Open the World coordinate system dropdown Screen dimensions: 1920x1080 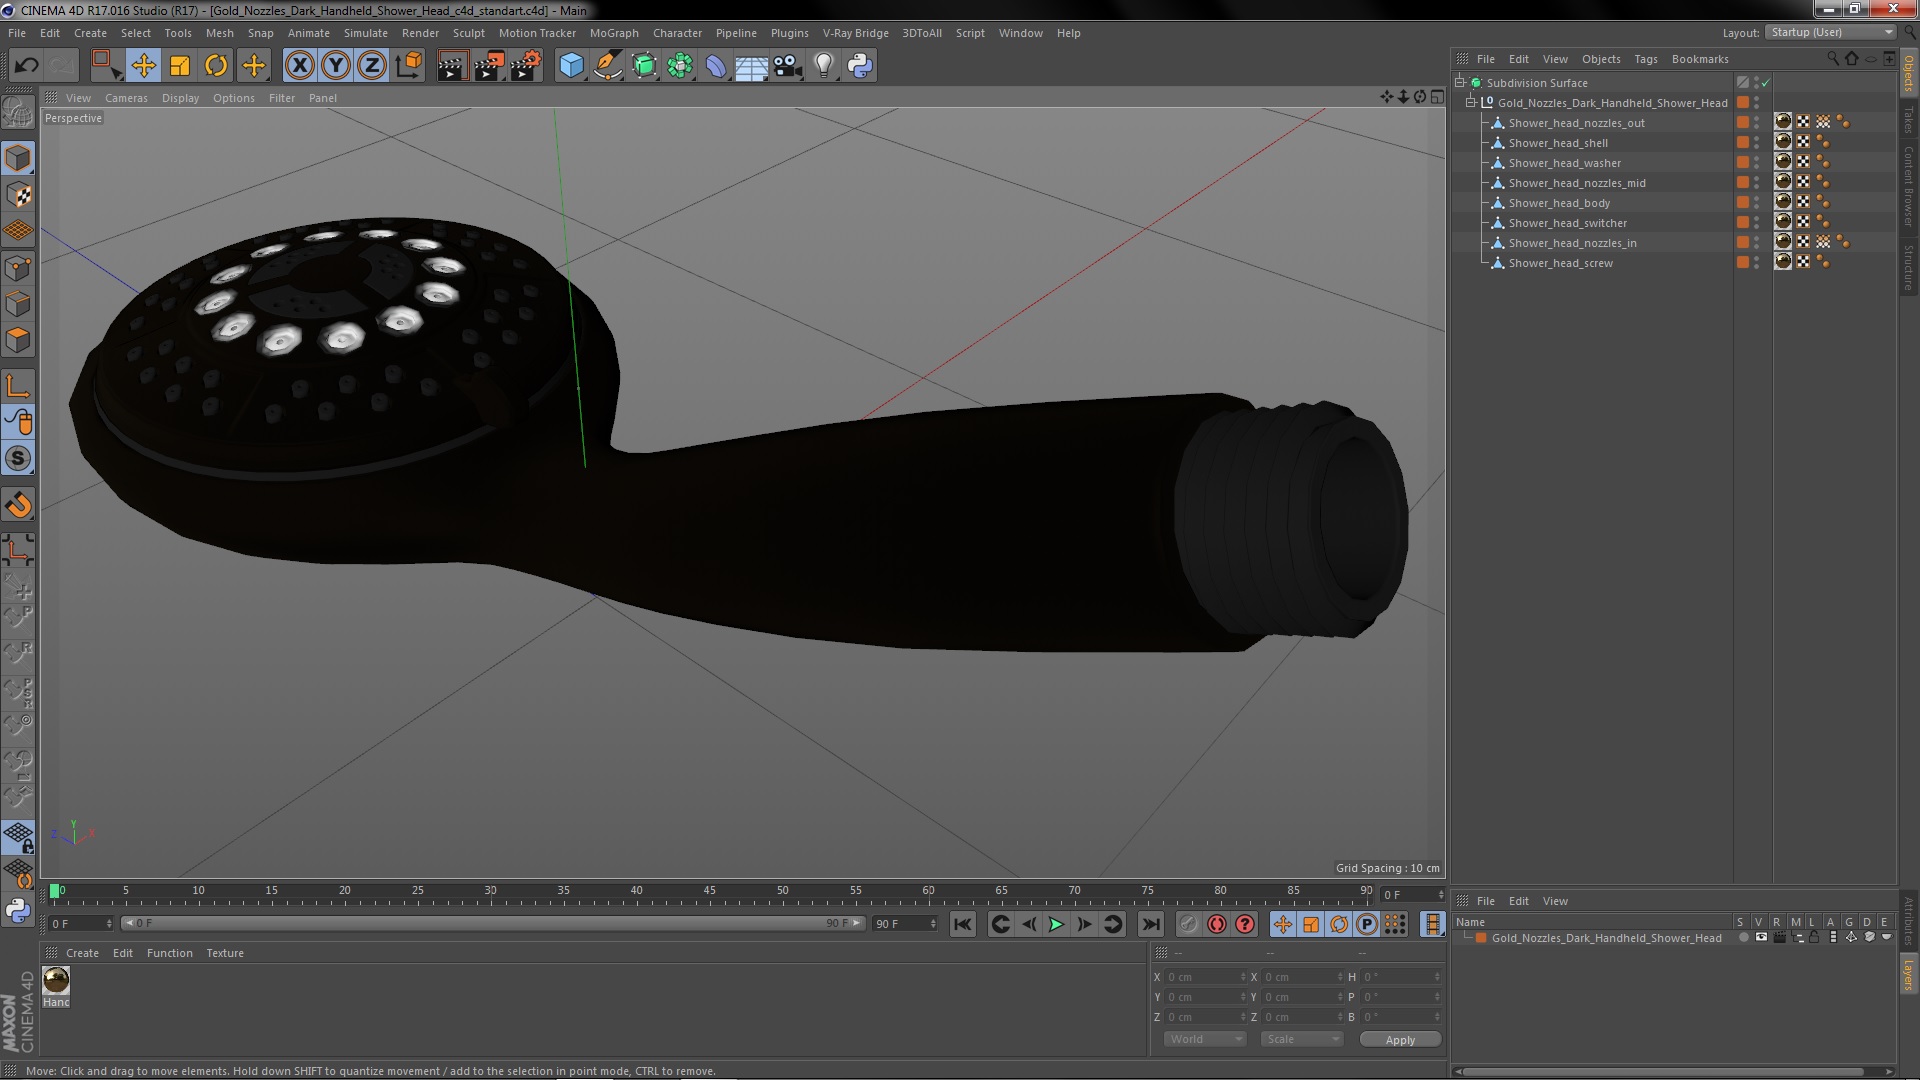click(1205, 1039)
